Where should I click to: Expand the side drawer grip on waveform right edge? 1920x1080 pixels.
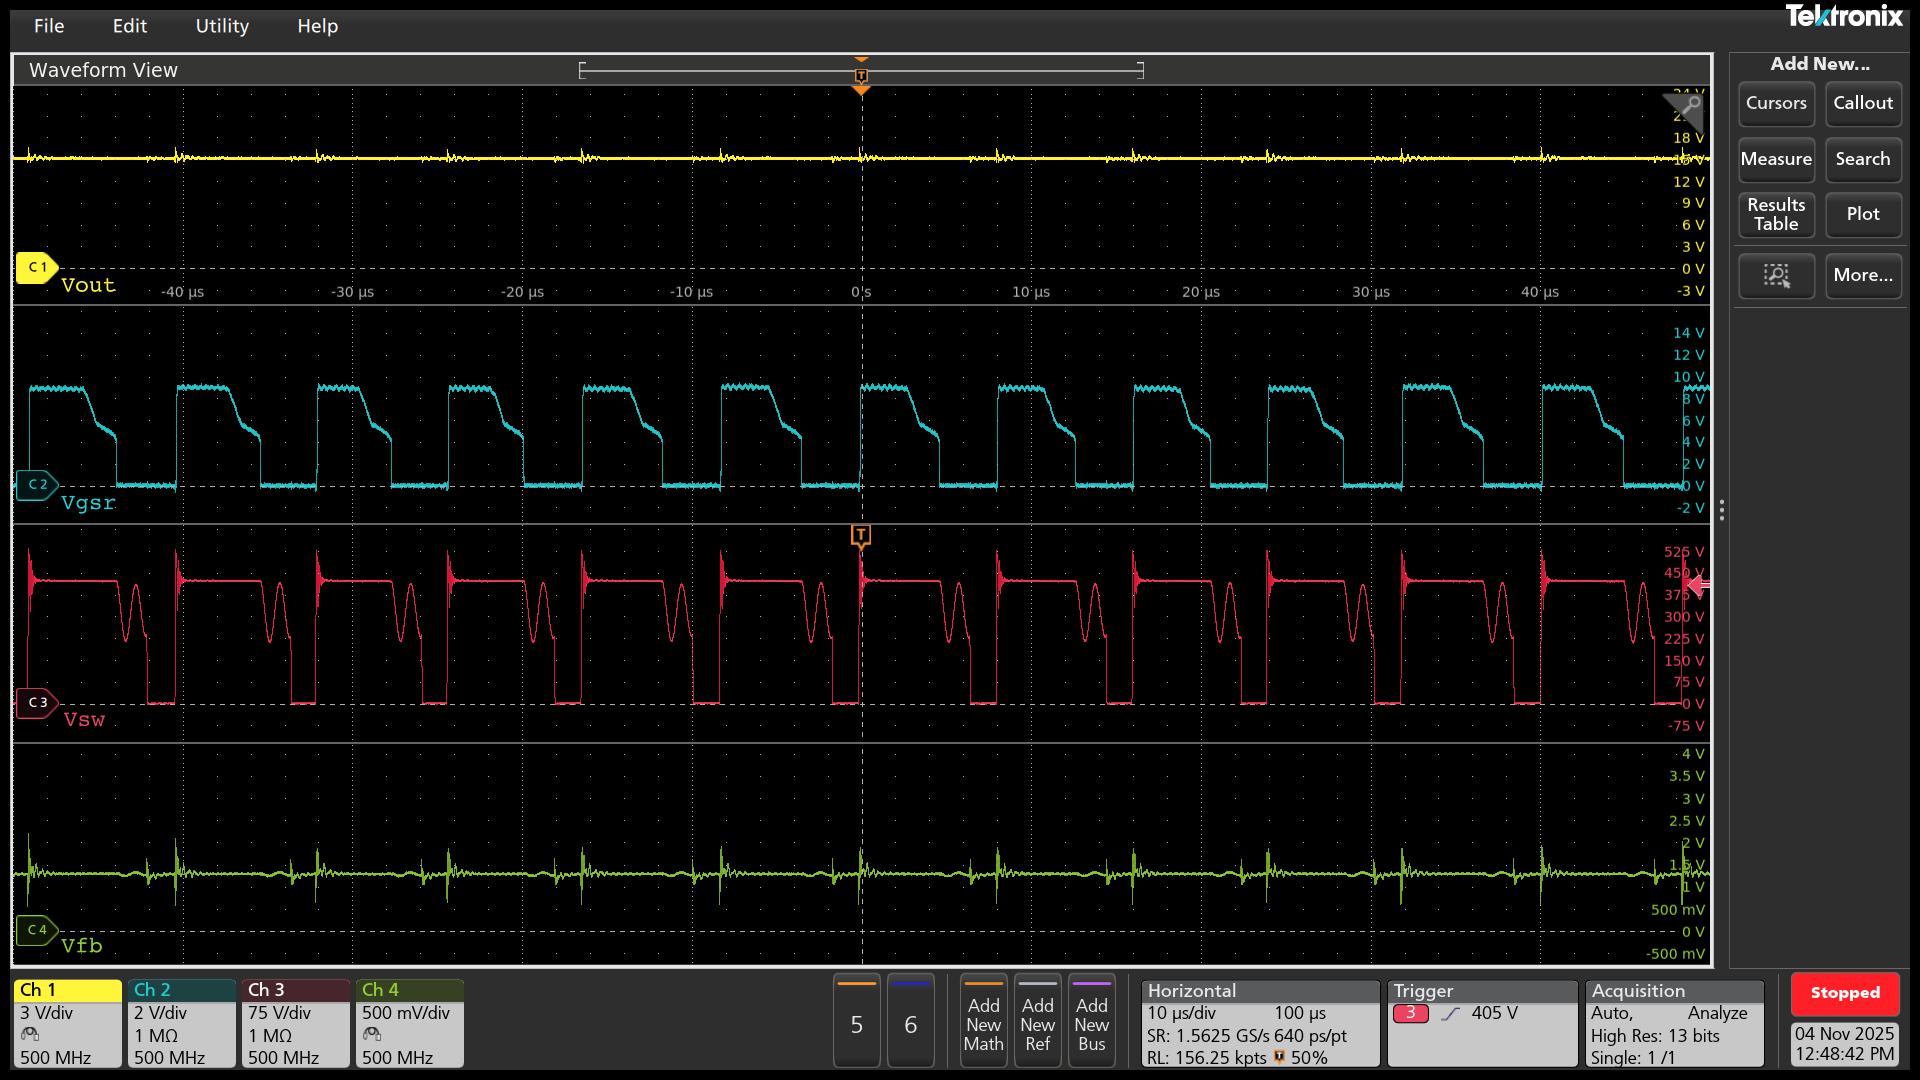pyautogui.click(x=1722, y=511)
